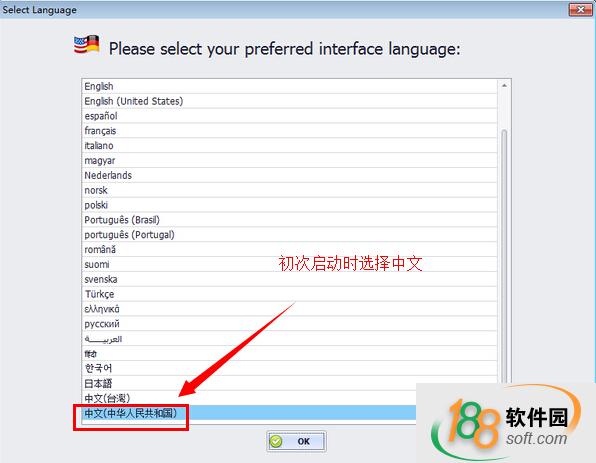The height and width of the screenshot is (463, 596).
Task: Click the flags icon beside the heading
Action: pos(87,44)
